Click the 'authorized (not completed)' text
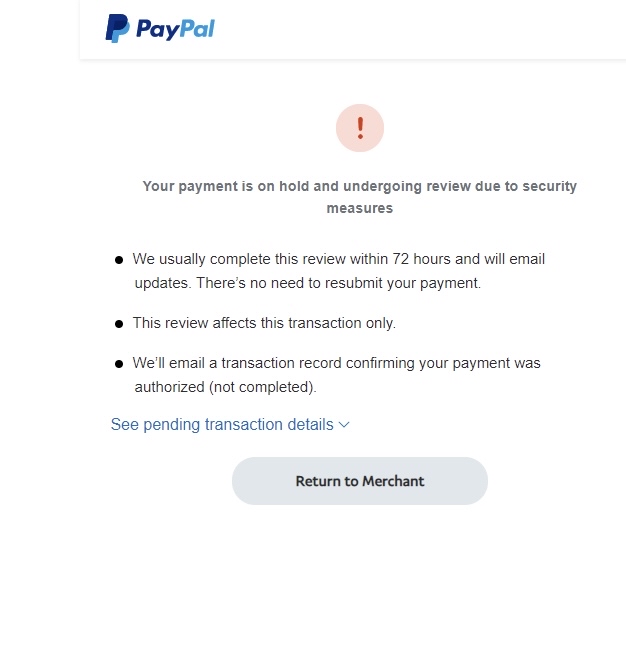 coord(225,387)
